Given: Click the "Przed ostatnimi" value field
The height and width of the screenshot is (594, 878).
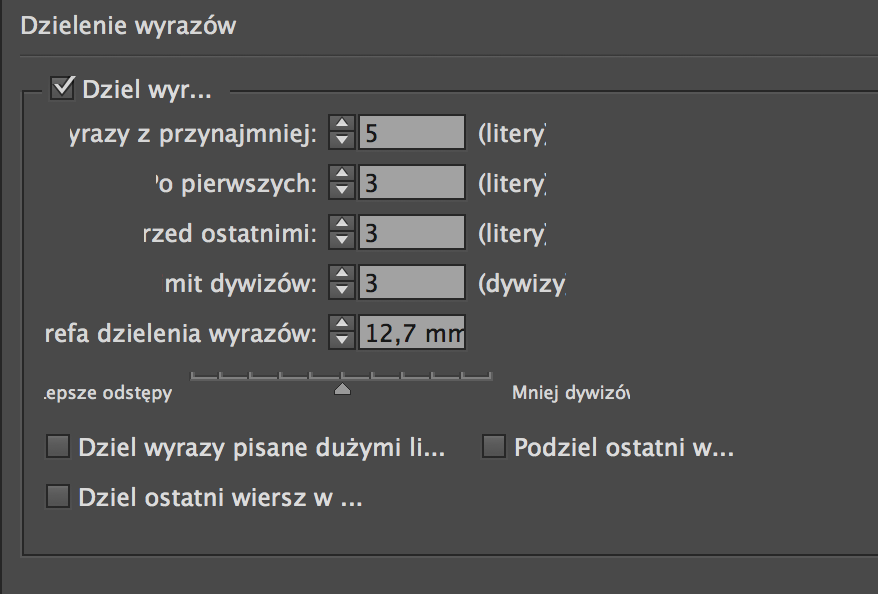Looking at the screenshot, I should coord(411,232).
